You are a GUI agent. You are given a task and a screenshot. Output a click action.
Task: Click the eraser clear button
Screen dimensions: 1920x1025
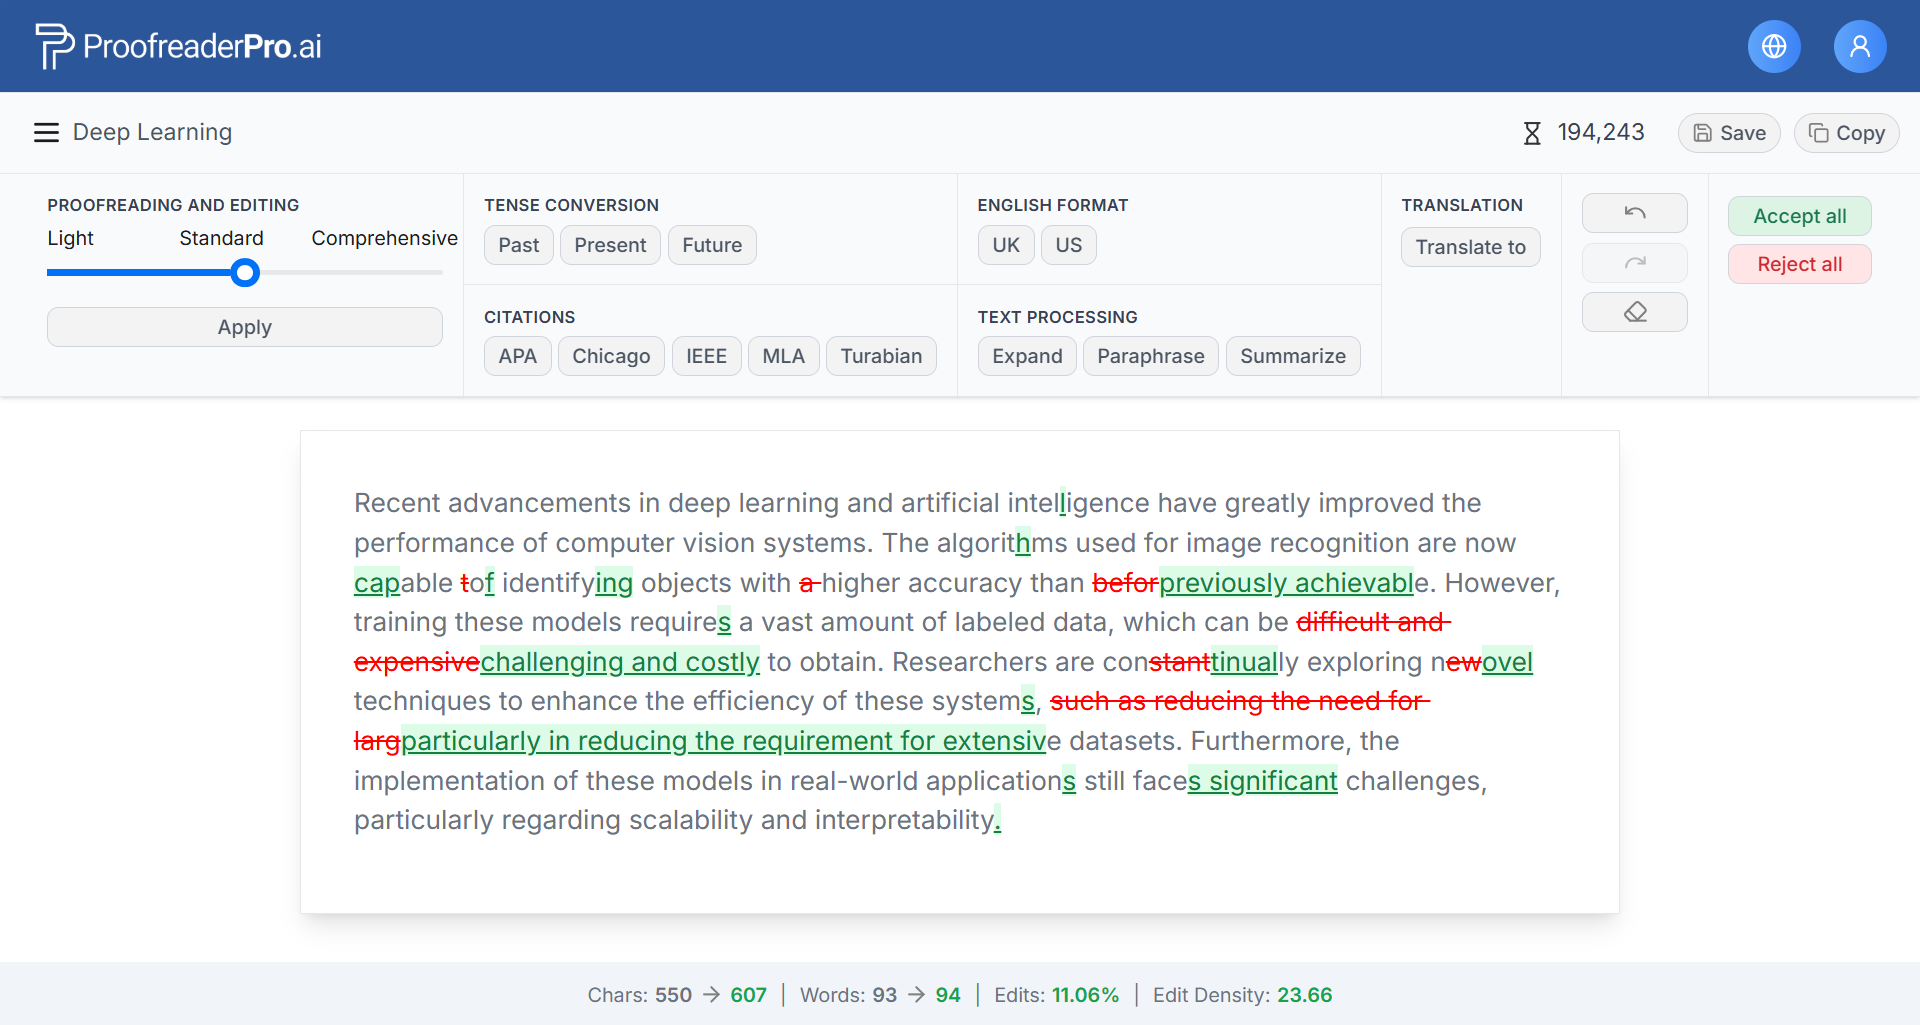(1634, 312)
